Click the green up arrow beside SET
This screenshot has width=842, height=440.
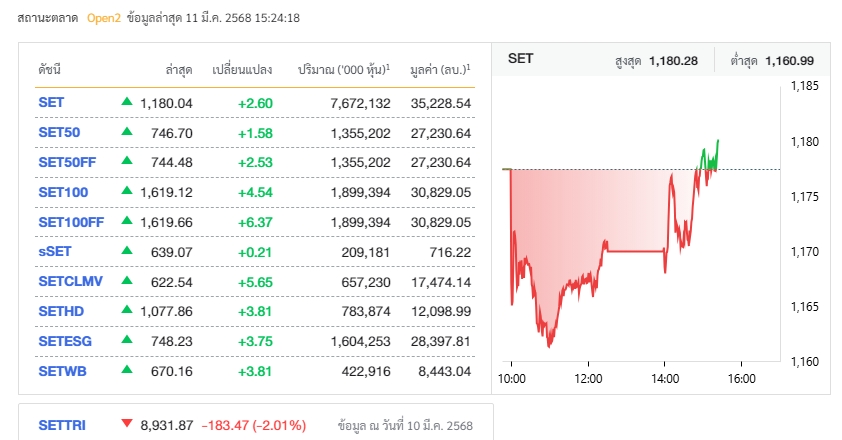click(x=126, y=102)
